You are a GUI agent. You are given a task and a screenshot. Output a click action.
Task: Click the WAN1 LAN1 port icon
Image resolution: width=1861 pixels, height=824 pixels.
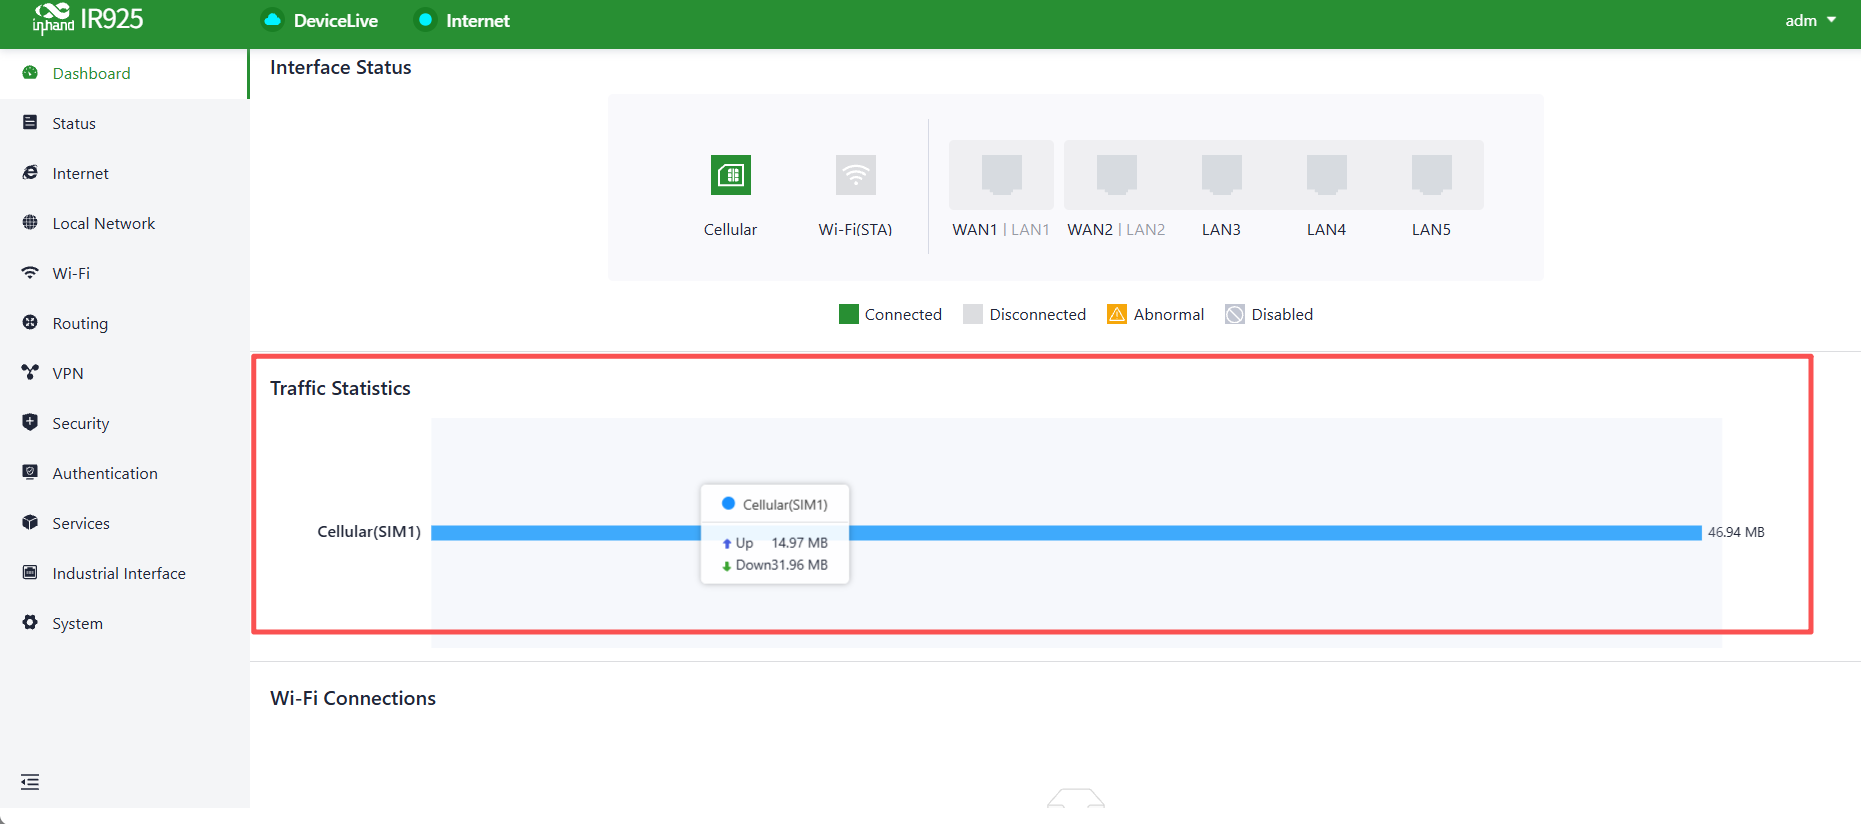(1001, 174)
